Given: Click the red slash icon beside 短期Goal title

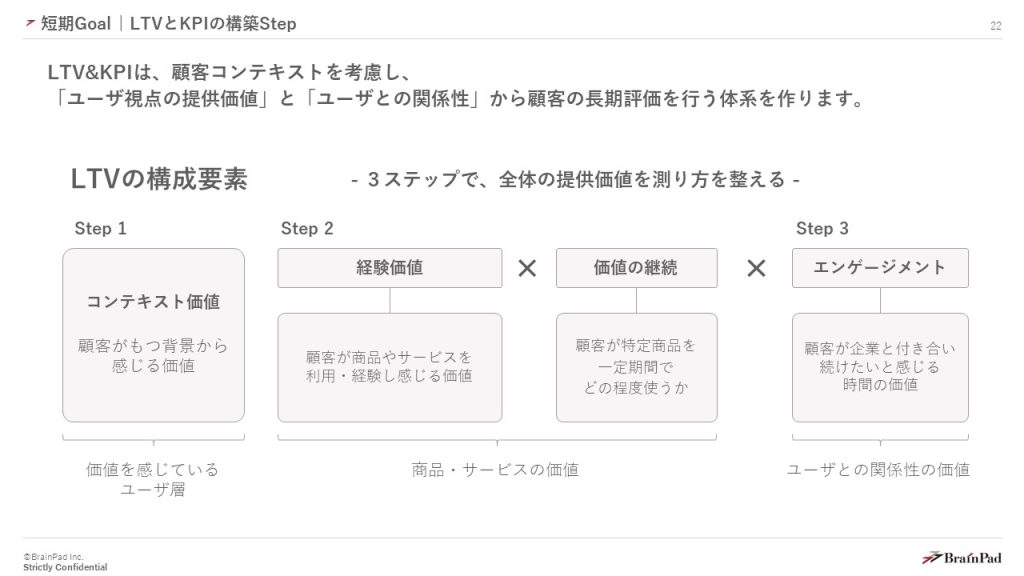Looking at the screenshot, I should (x=29, y=23).
